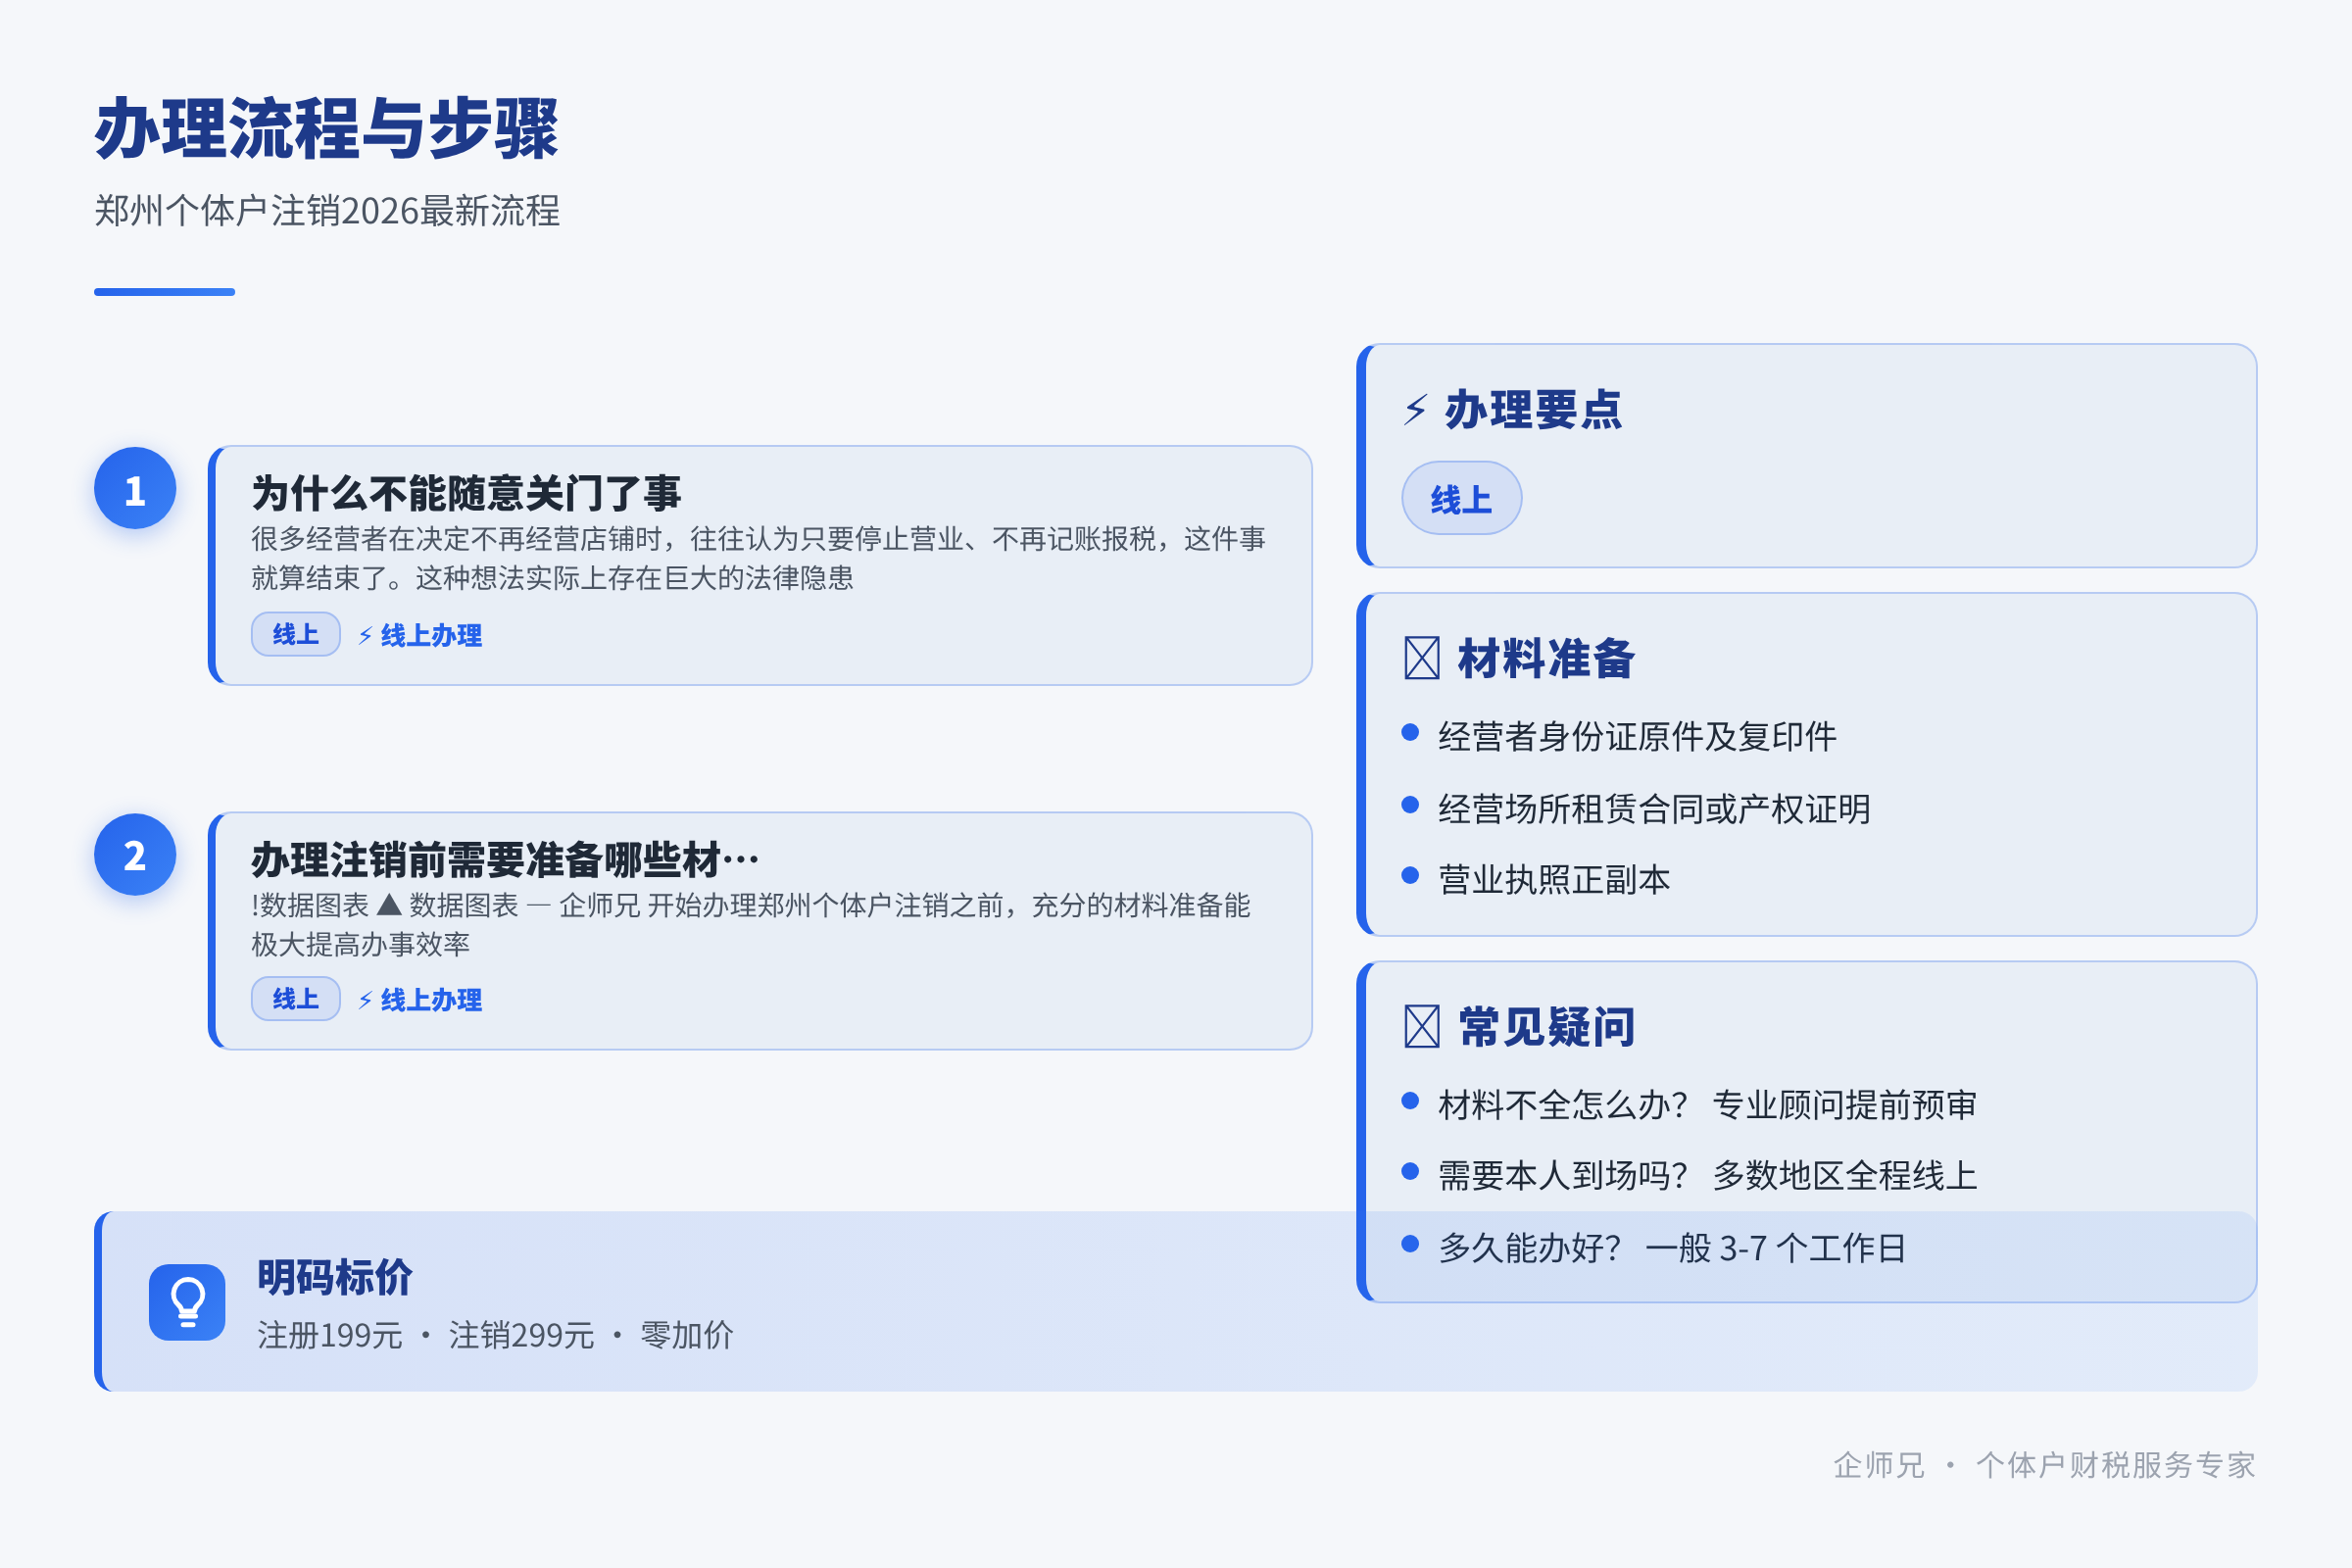This screenshot has width=2352, height=1568.
Task: Click the 线上 tag in the 为什么不能随意关门了事 card
Action: [295, 634]
